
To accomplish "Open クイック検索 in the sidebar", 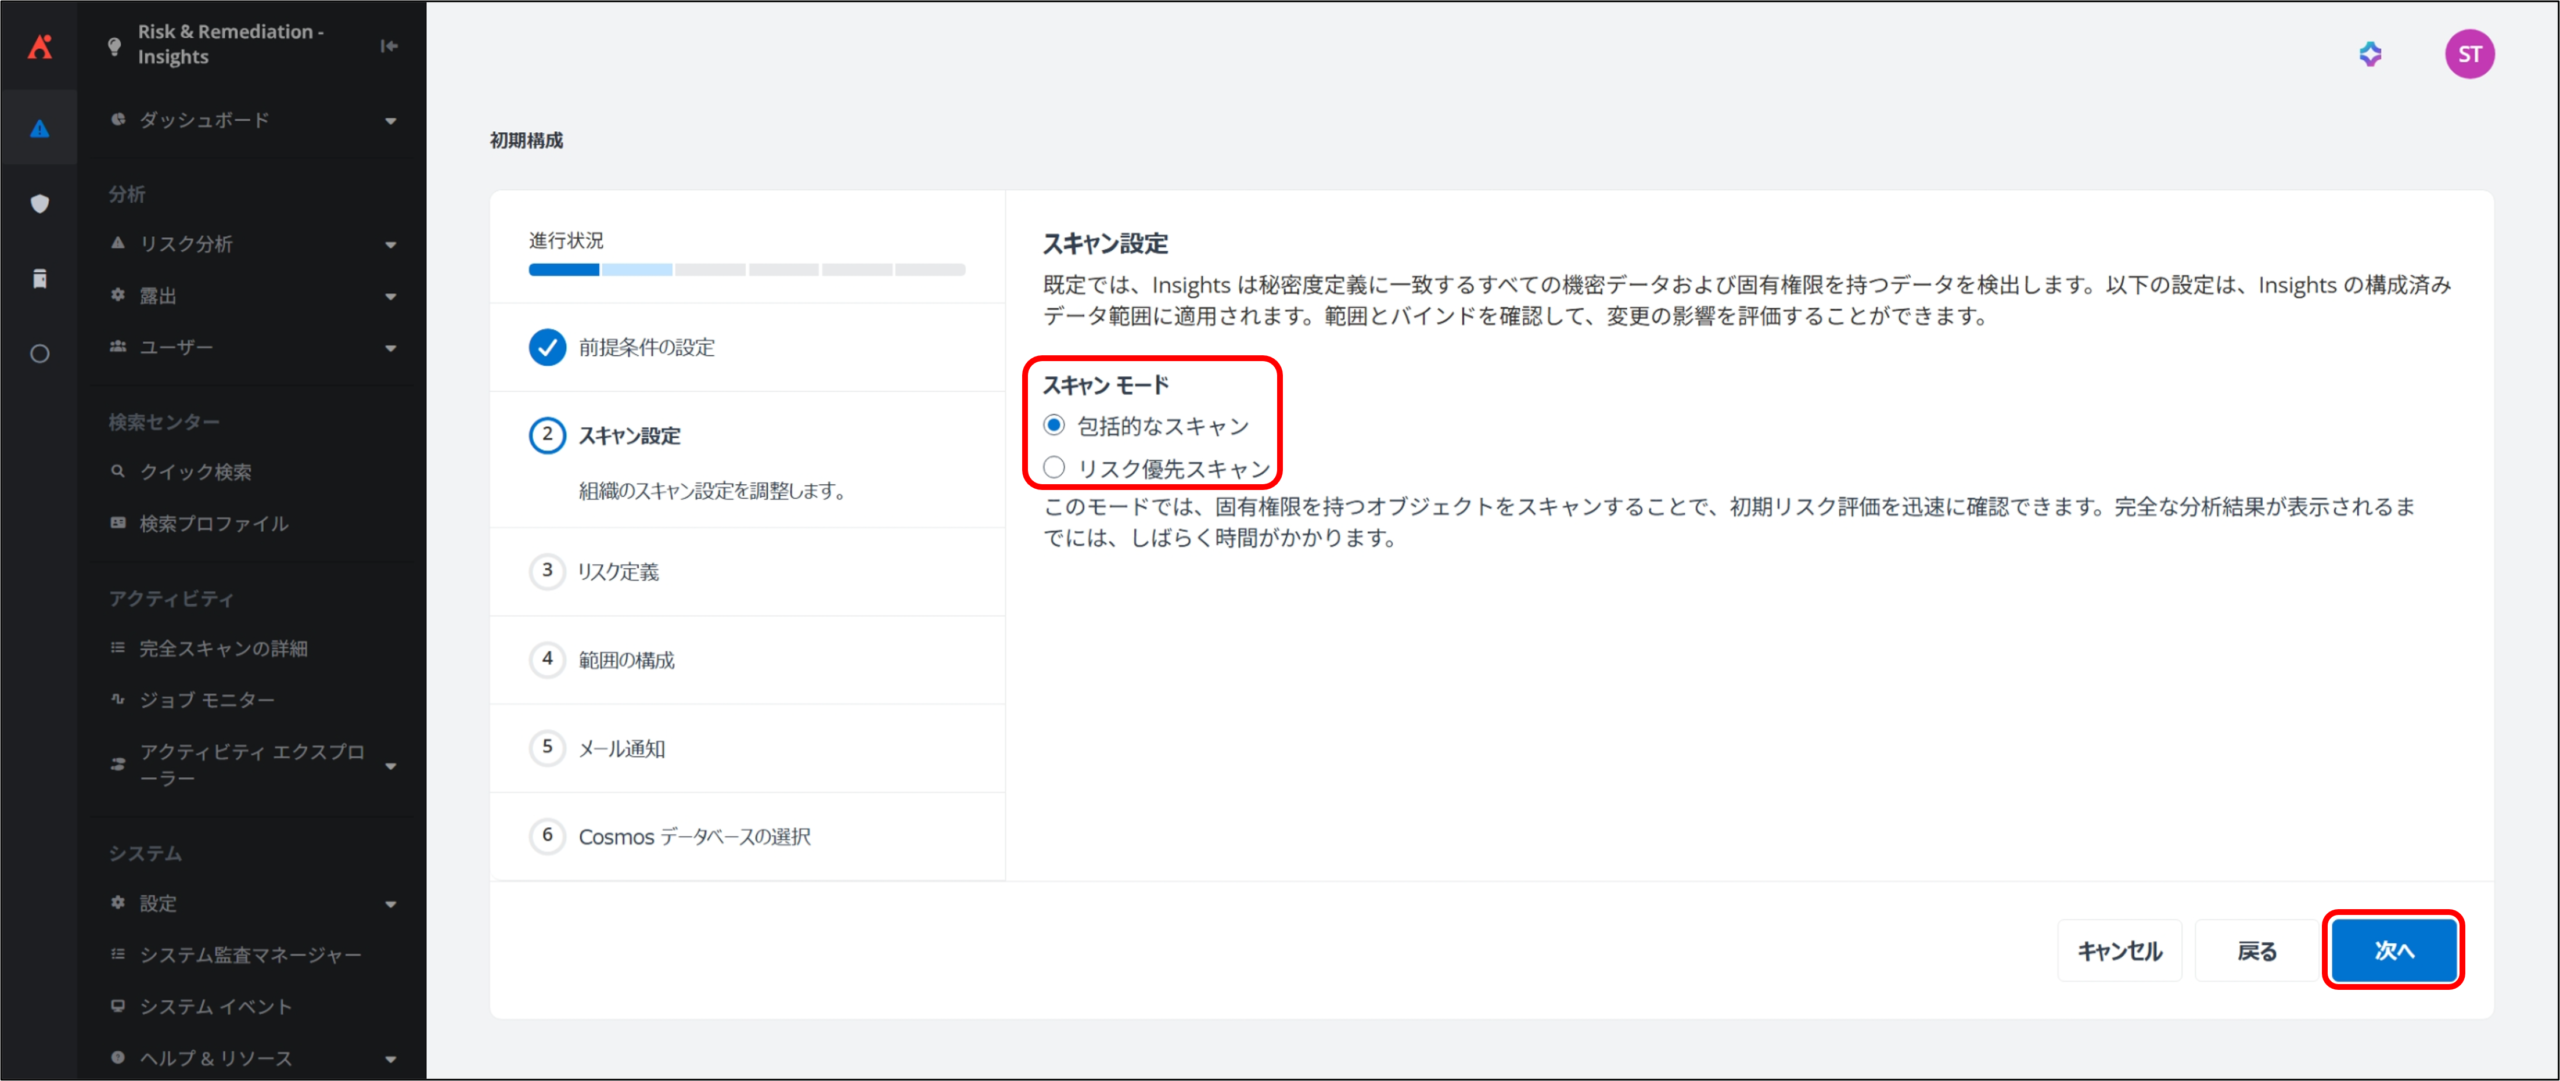I will click(195, 472).
